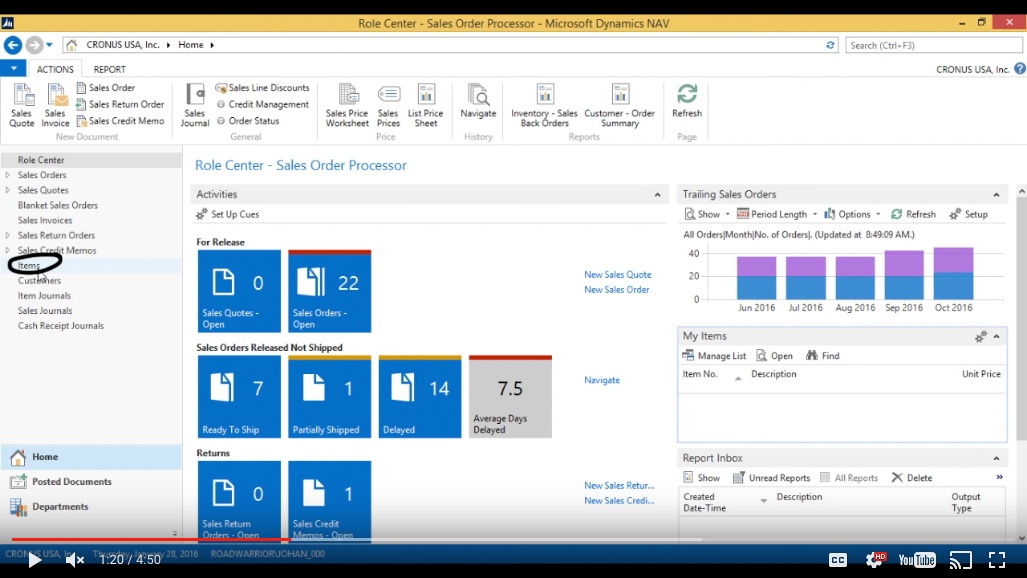Go back with the blue back arrow
1027x578 pixels.
click(x=12, y=45)
